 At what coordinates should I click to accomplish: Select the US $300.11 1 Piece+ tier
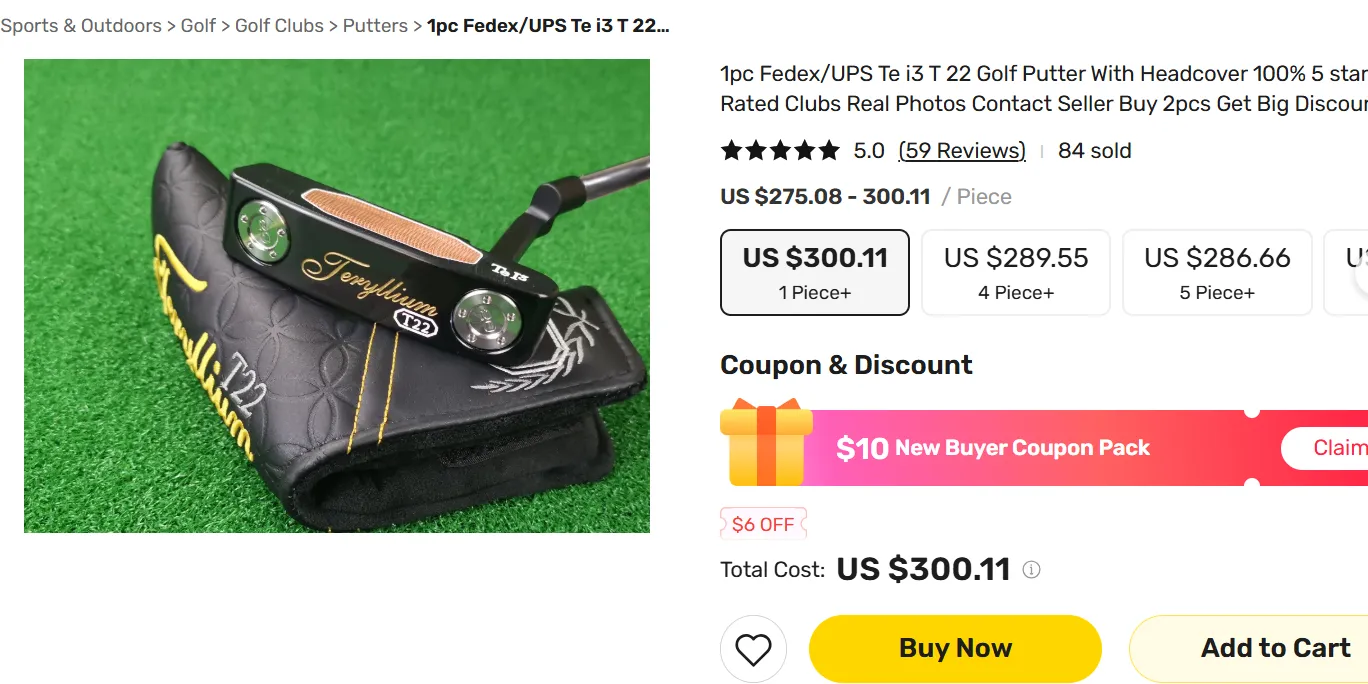815,272
